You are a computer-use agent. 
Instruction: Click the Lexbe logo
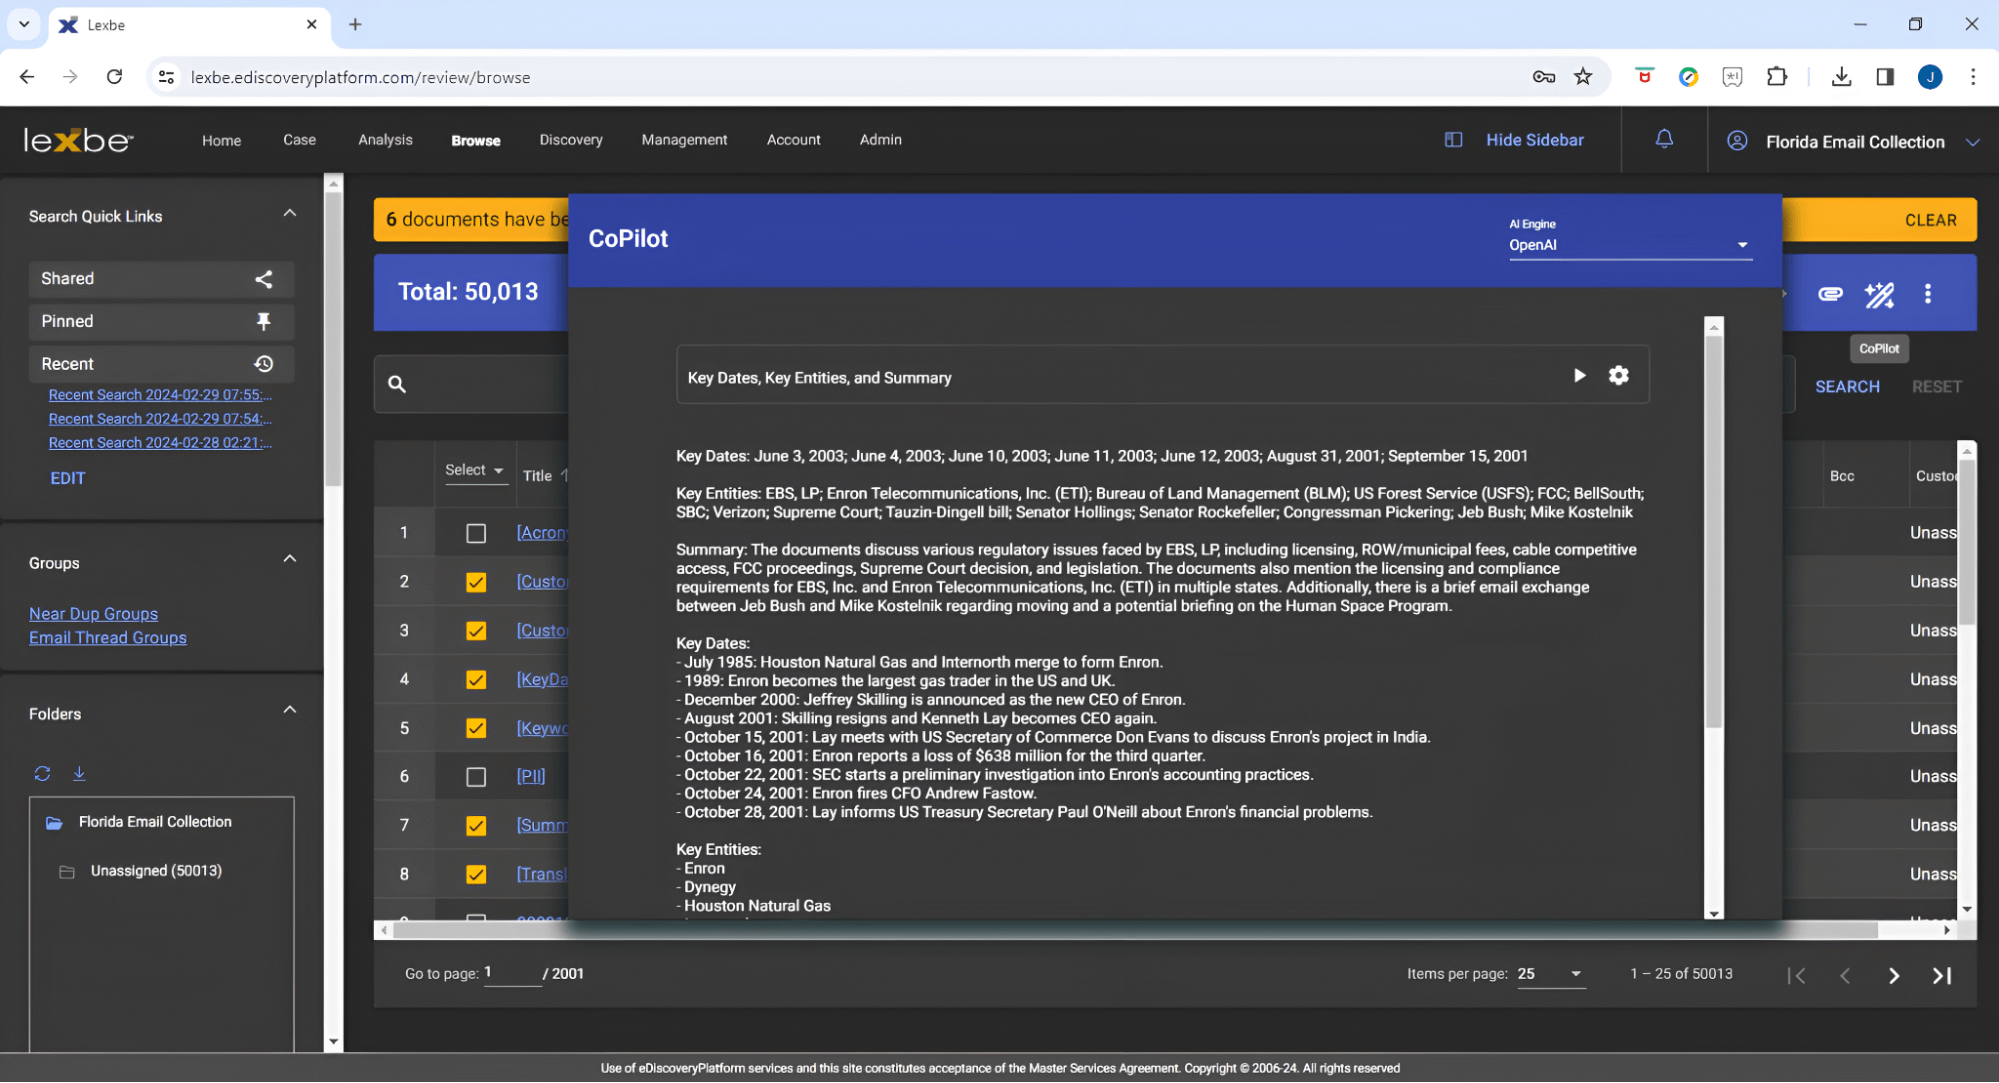(78, 140)
